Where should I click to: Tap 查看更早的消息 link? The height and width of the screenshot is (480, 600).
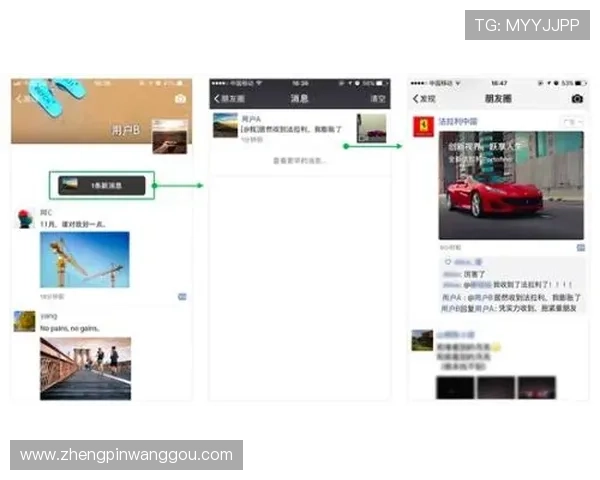point(300,160)
